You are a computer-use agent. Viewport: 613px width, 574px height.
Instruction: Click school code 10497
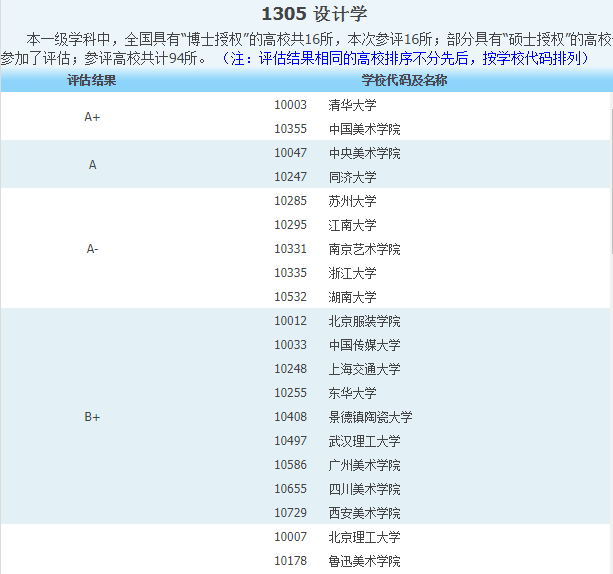click(290, 441)
